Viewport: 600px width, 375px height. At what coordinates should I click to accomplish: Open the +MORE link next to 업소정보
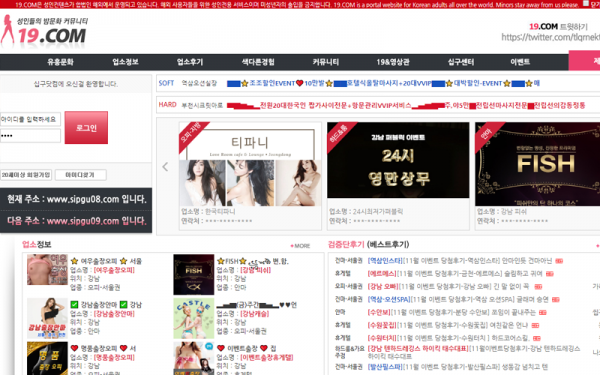tap(300, 246)
